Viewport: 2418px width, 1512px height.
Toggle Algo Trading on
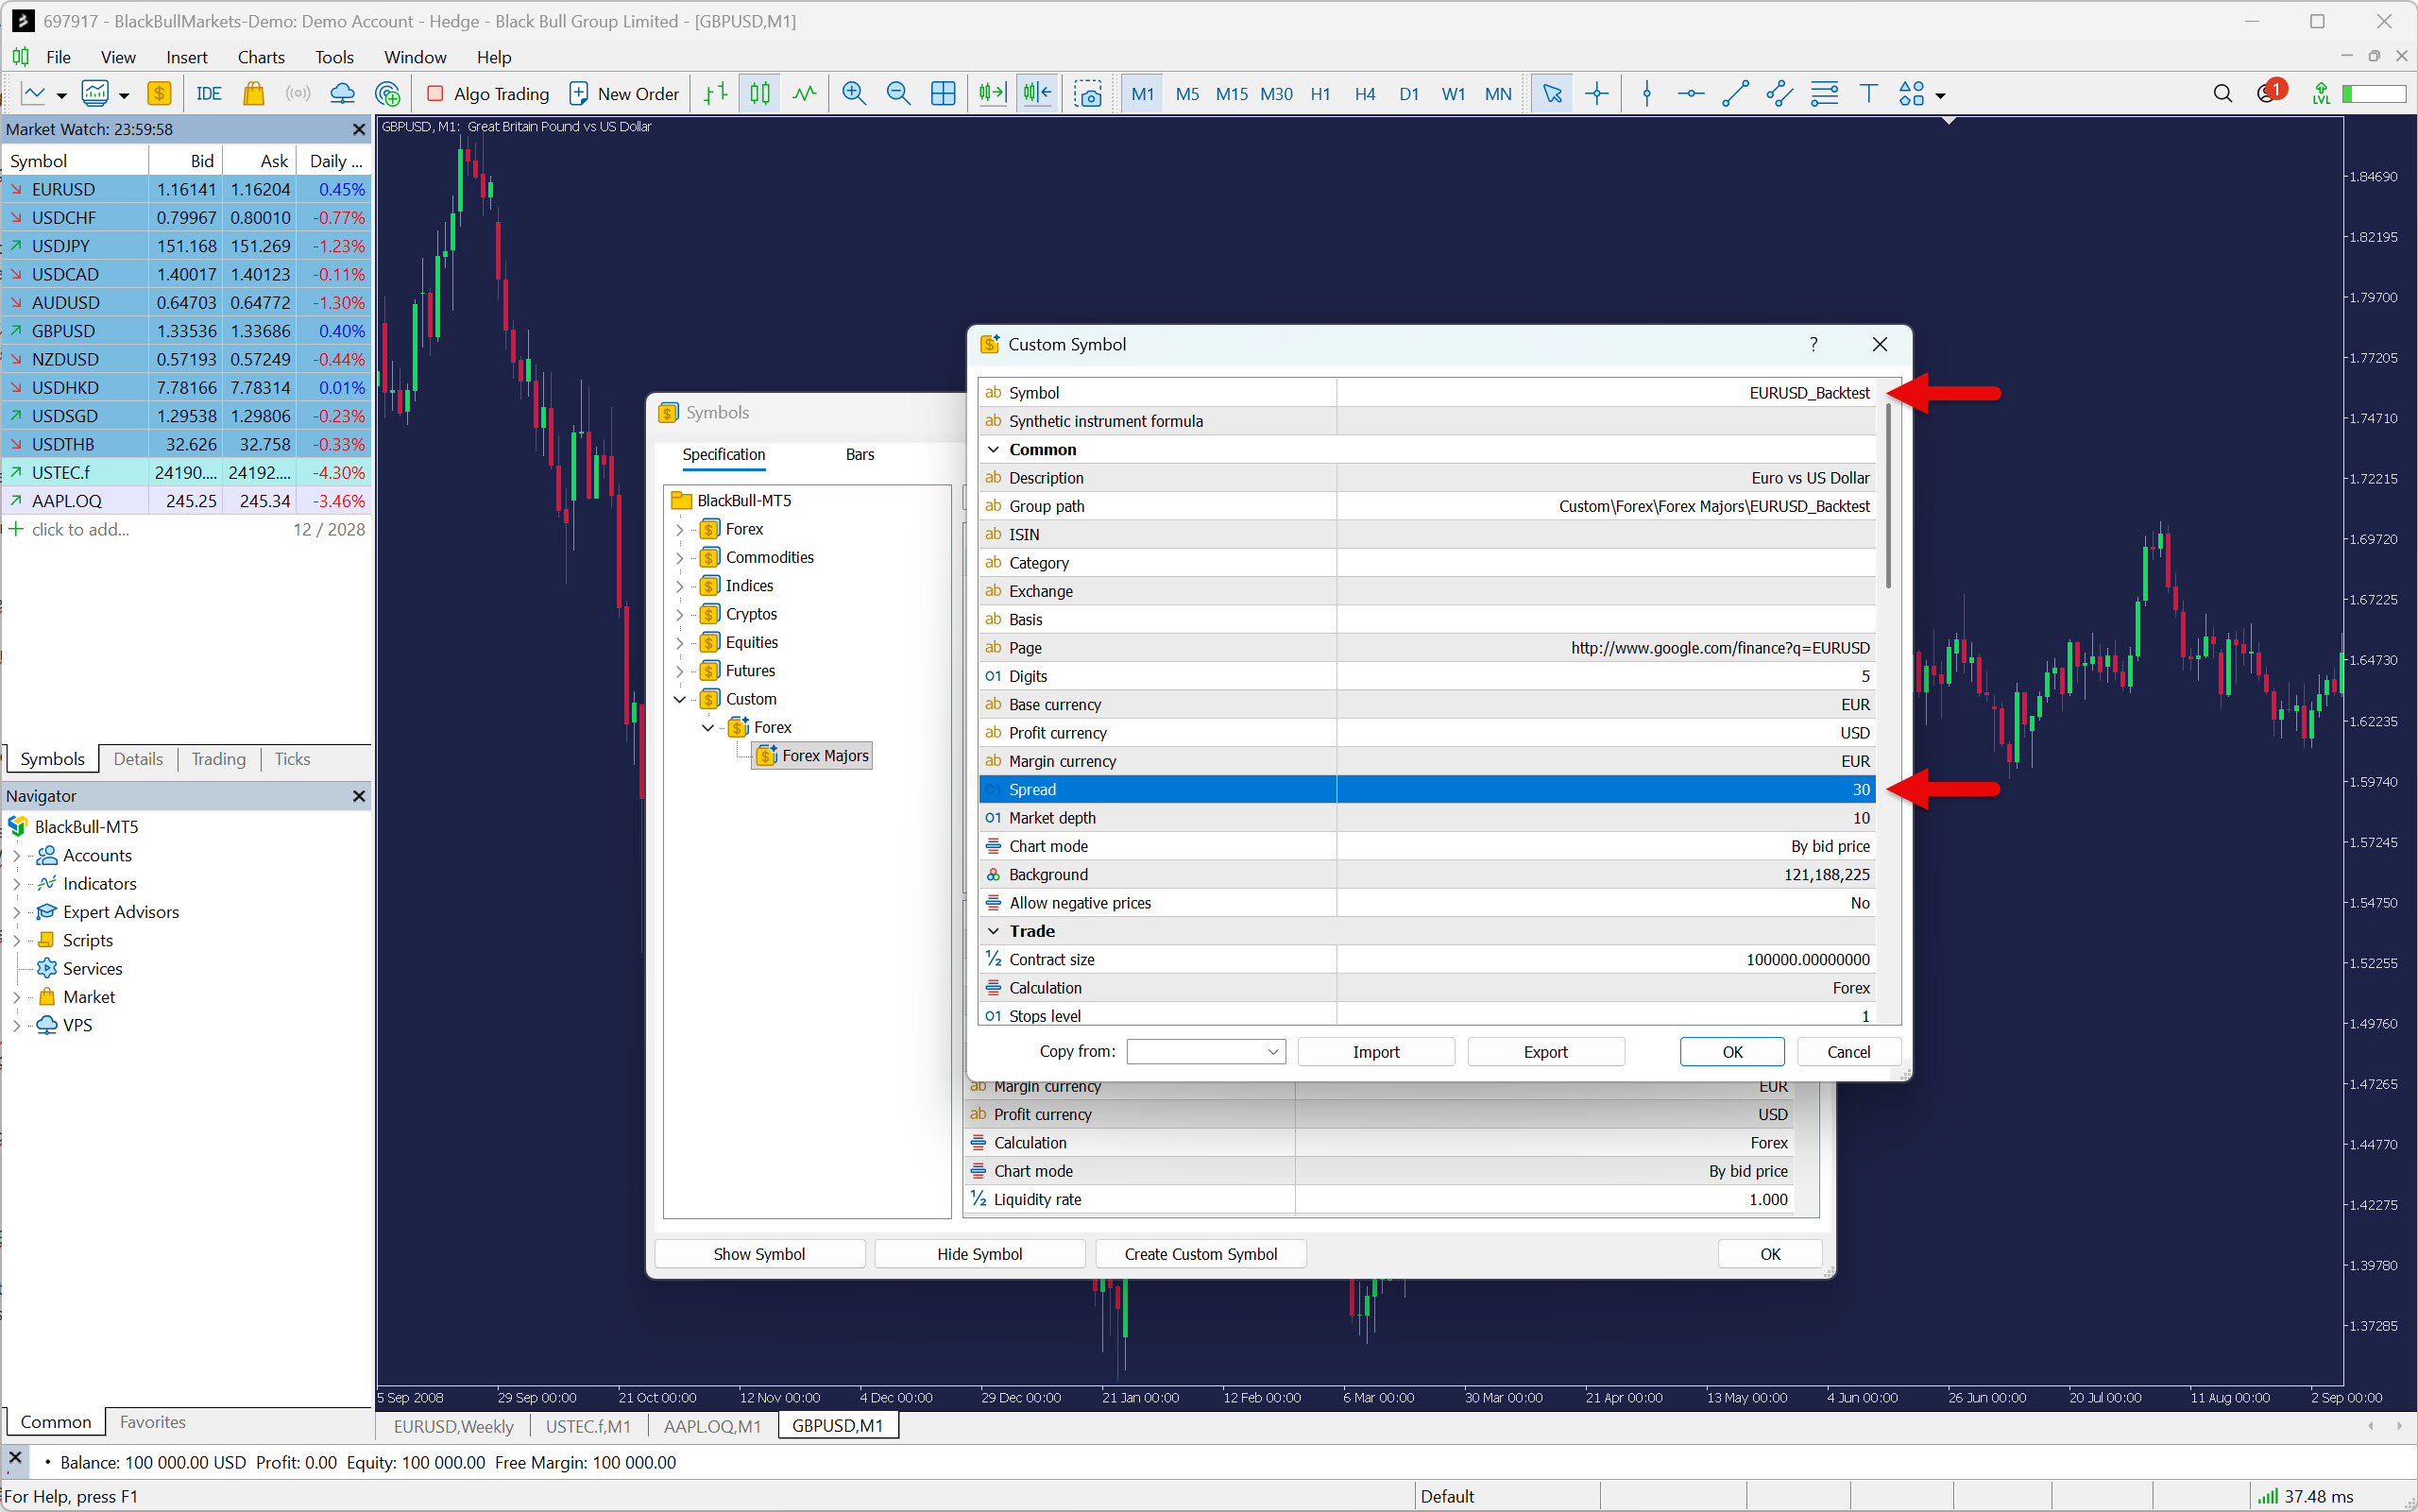tap(488, 94)
